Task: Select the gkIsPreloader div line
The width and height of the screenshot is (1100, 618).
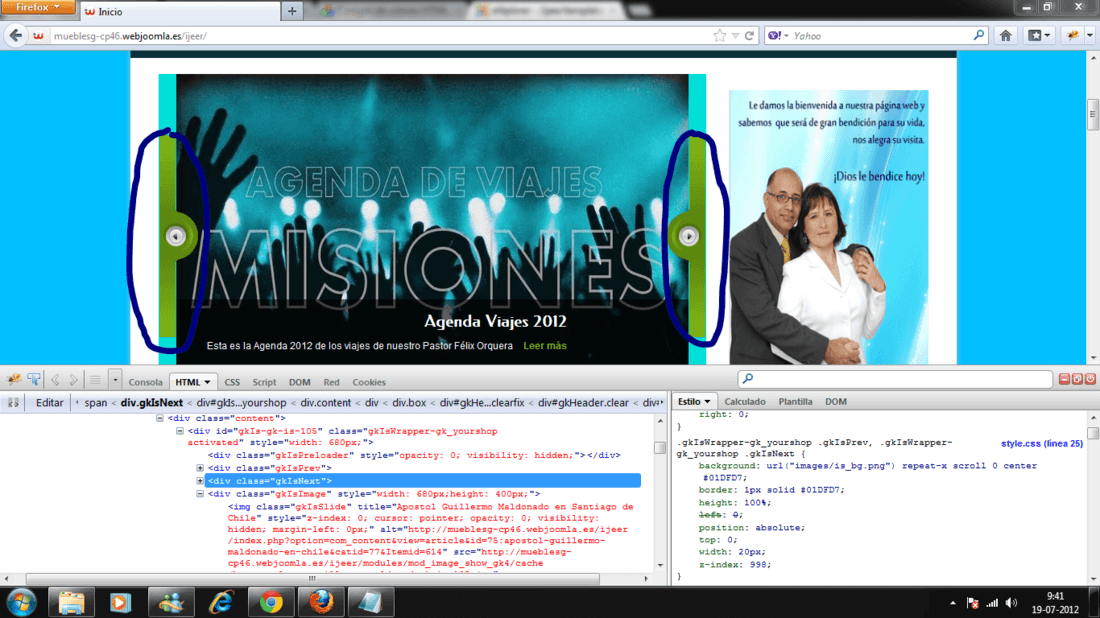Action: (414, 455)
